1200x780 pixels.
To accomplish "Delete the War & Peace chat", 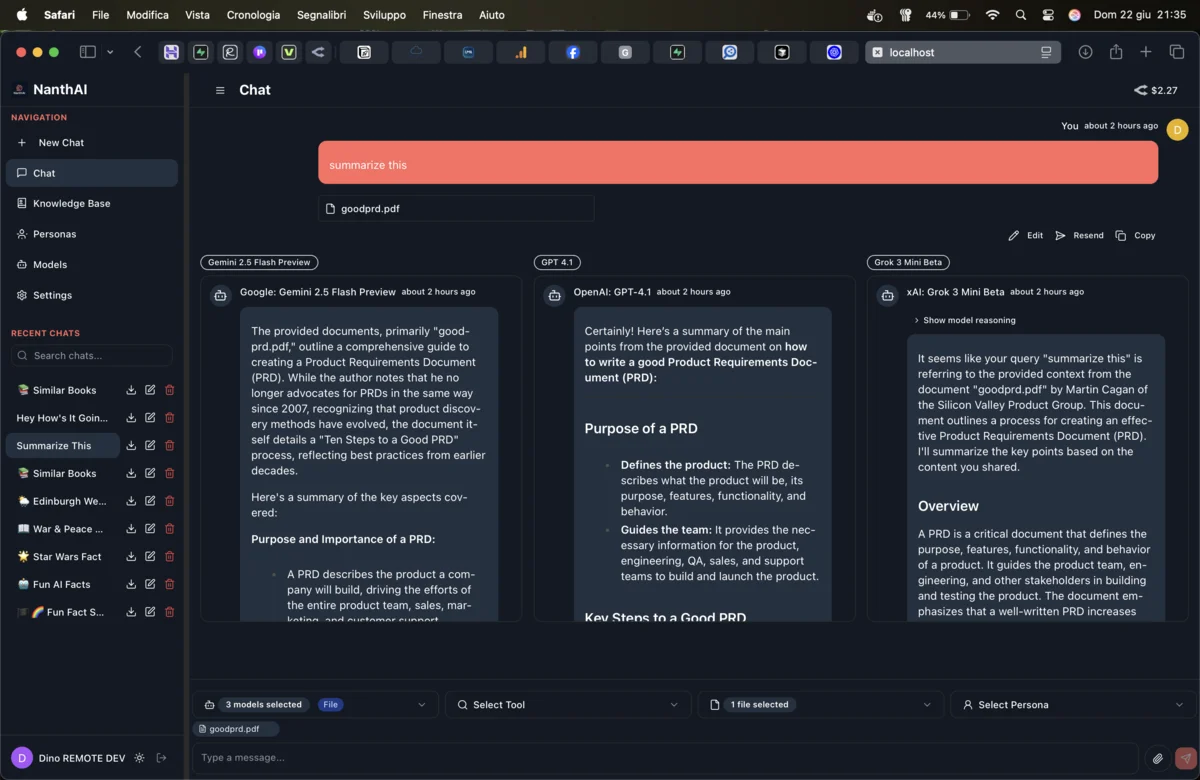I will 169,529.
